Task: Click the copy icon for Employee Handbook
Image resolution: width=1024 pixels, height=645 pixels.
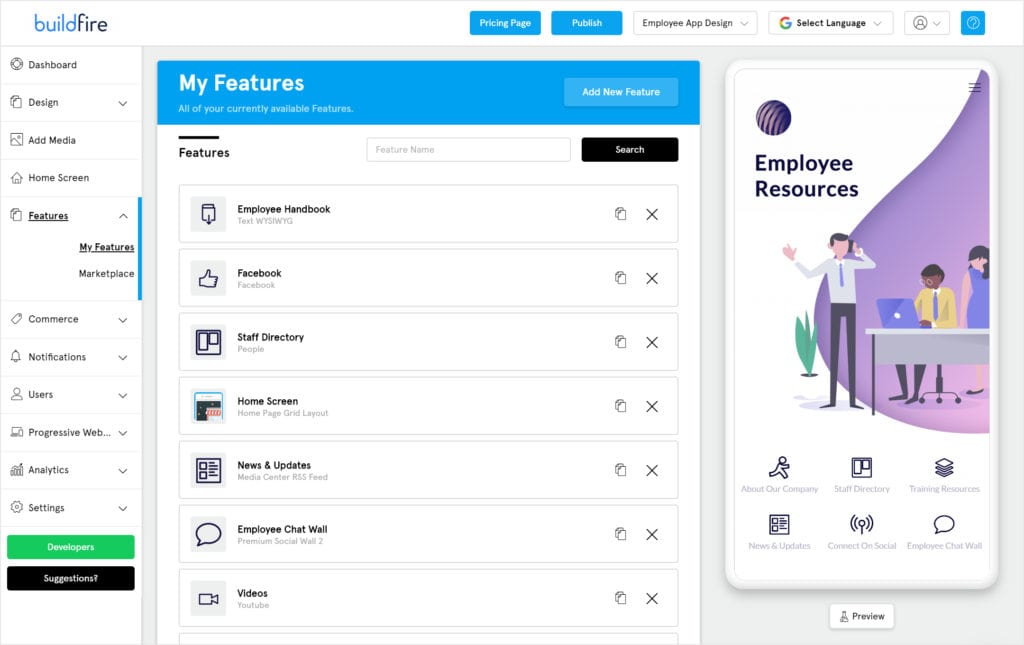Action: (620, 214)
